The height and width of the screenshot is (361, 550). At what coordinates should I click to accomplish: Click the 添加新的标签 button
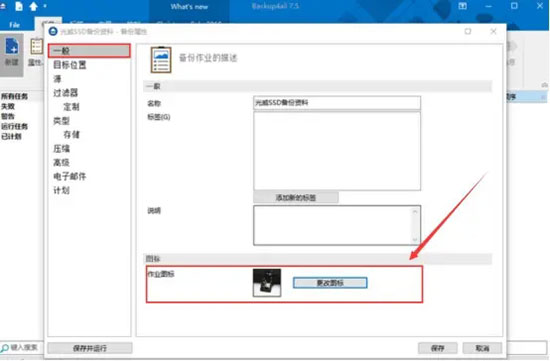(x=296, y=198)
